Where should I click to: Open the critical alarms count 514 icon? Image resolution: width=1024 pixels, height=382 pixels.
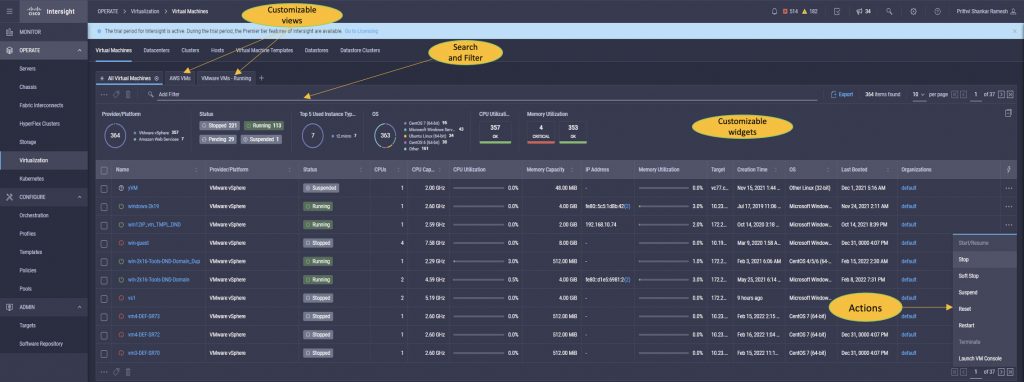(791, 11)
